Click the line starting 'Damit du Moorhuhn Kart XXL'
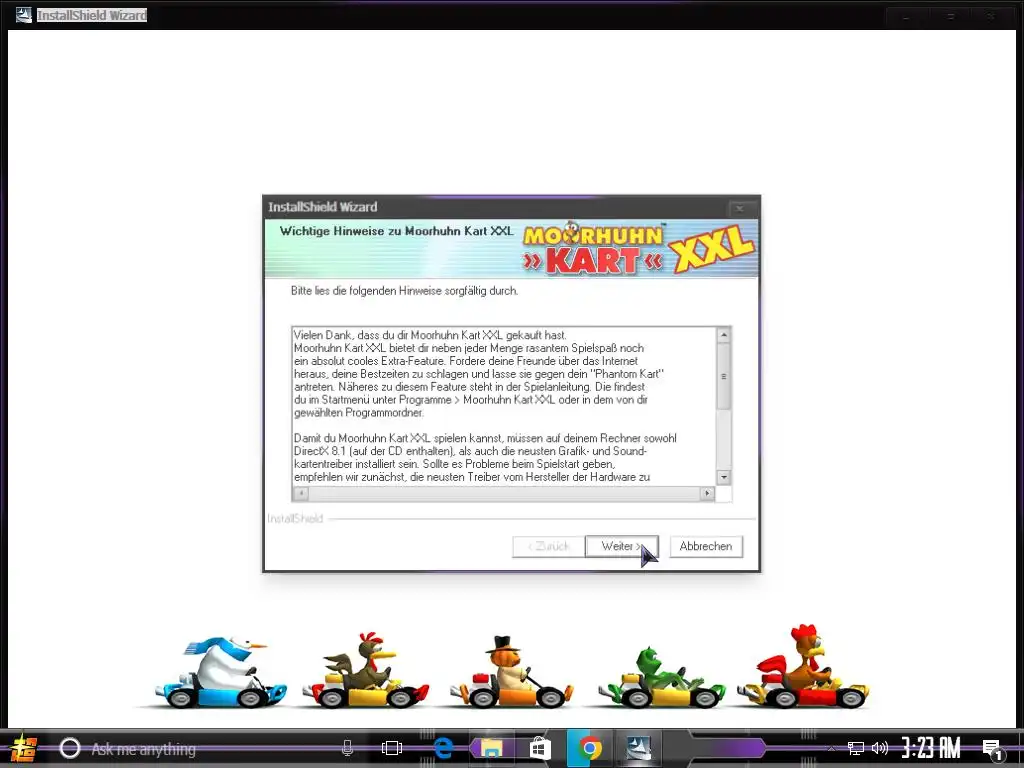Image resolution: width=1024 pixels, height=768 pixels. pos(485,438)
